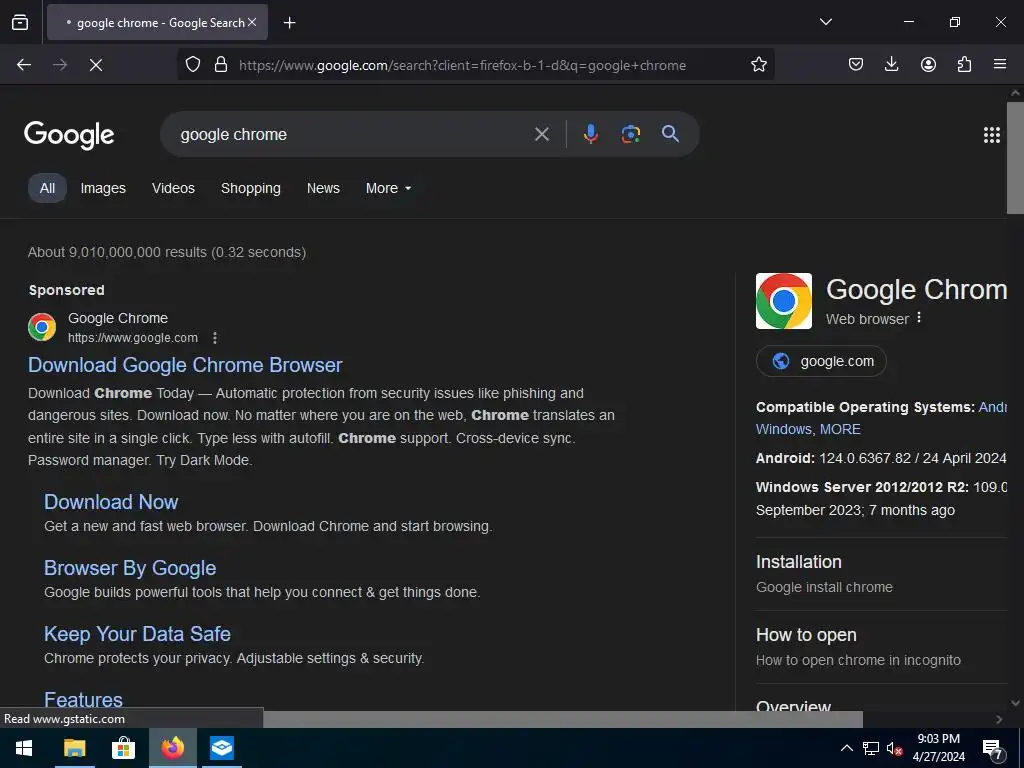
Task: Open the extensions puzzle icon
Action: (964, 64)
